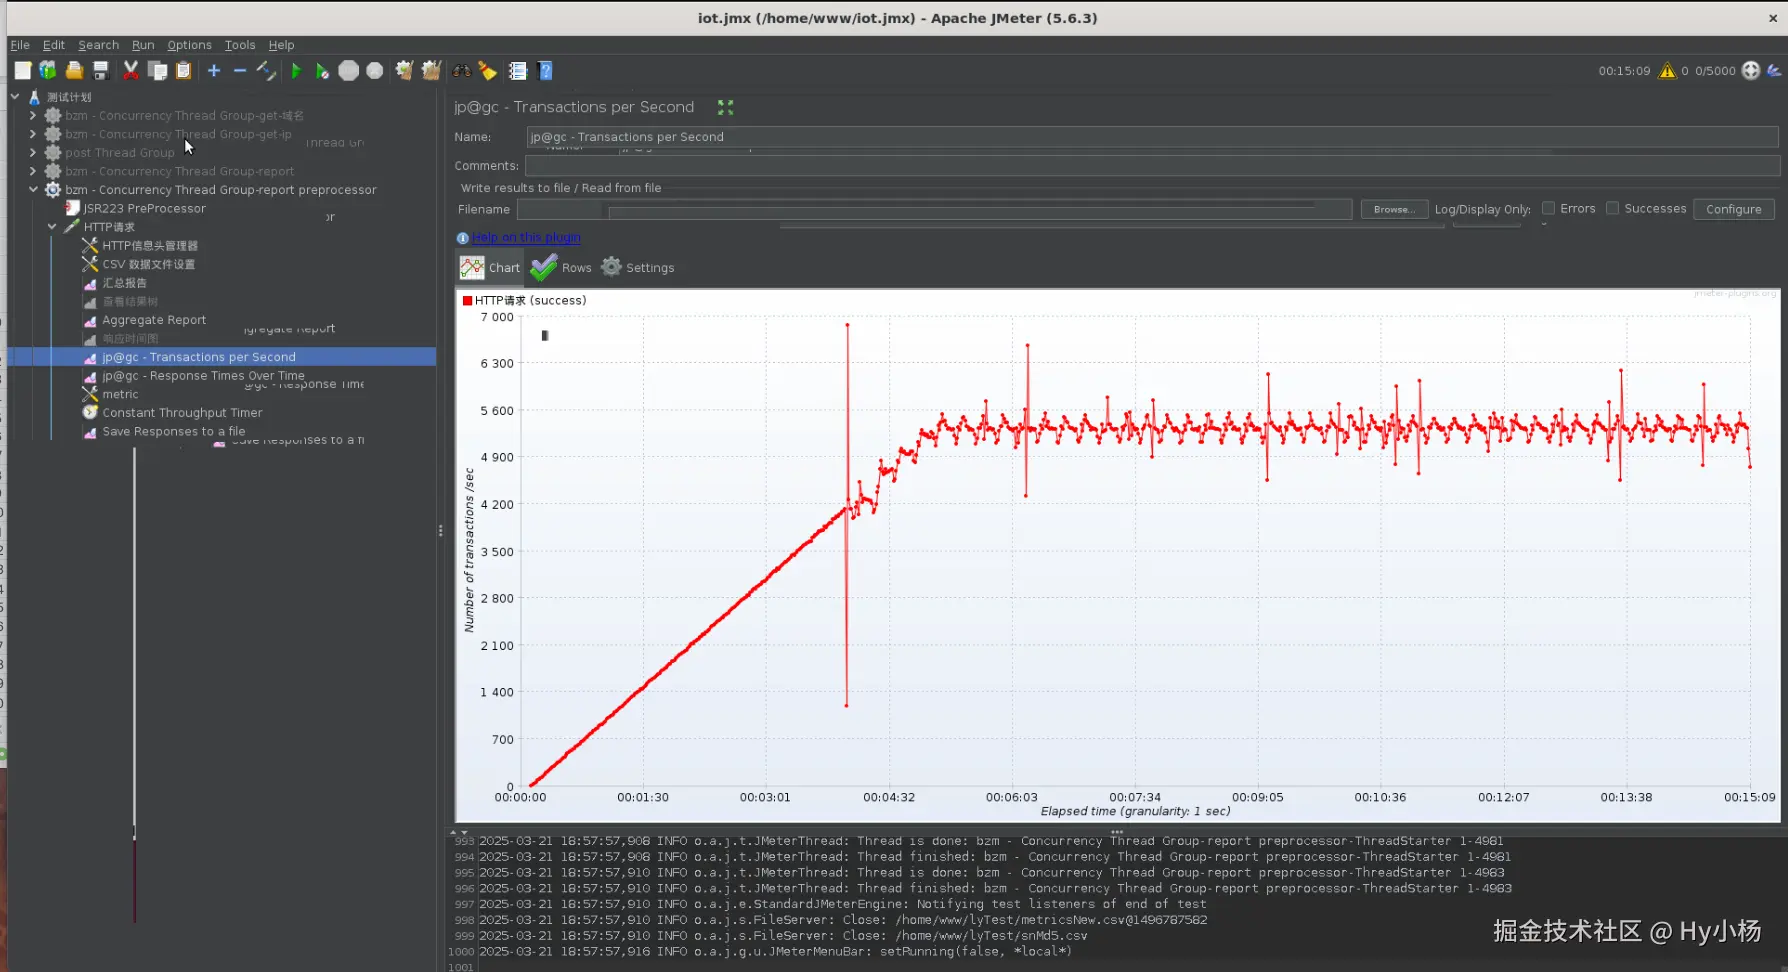
Task: Open the Search menu
Action: point(98,45)
